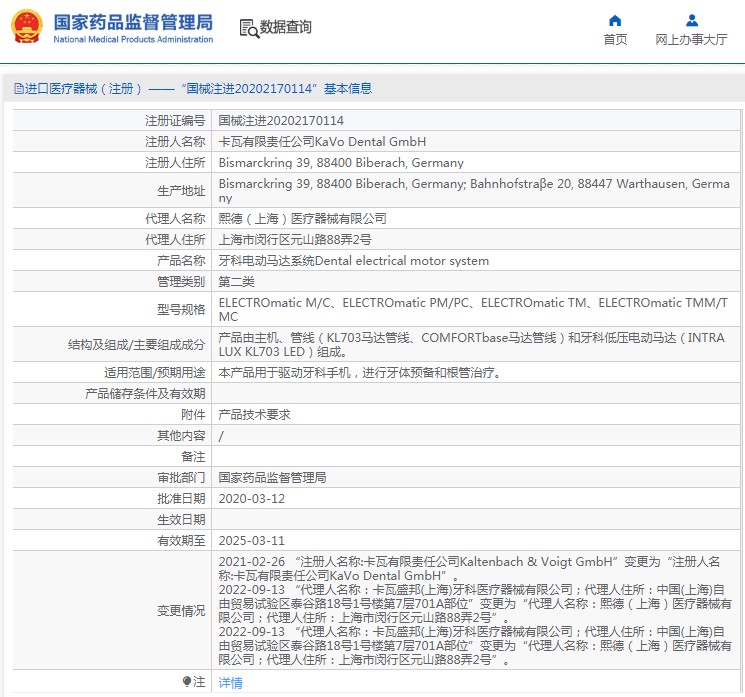
Task: Click the 注册人名称 KaVo Dental GmbH value
Action: 322,142
